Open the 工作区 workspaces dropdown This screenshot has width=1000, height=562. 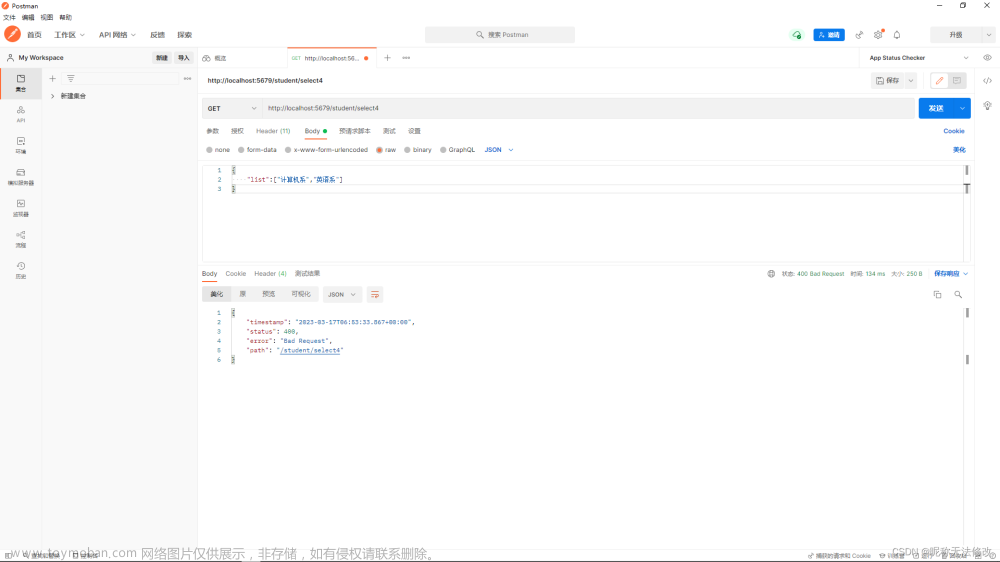(69, 35)
